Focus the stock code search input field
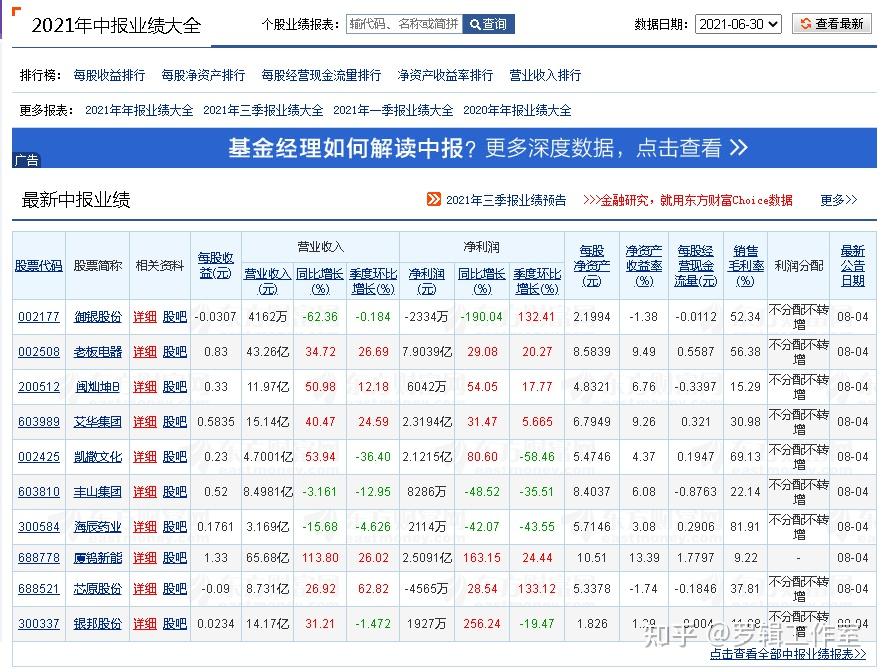The height and width of the screenshot is (672, 884). (404, 24)
